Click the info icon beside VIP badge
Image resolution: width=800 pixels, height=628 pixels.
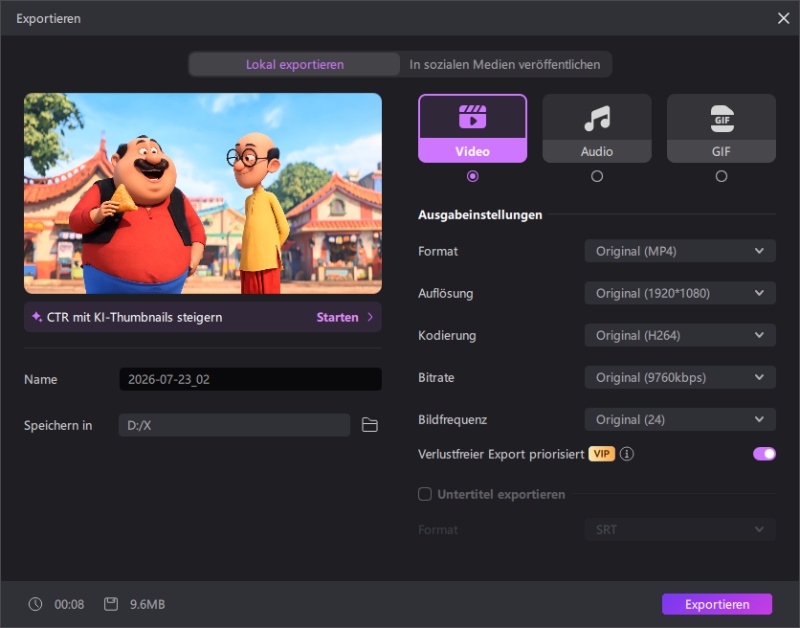coord(627,454)
